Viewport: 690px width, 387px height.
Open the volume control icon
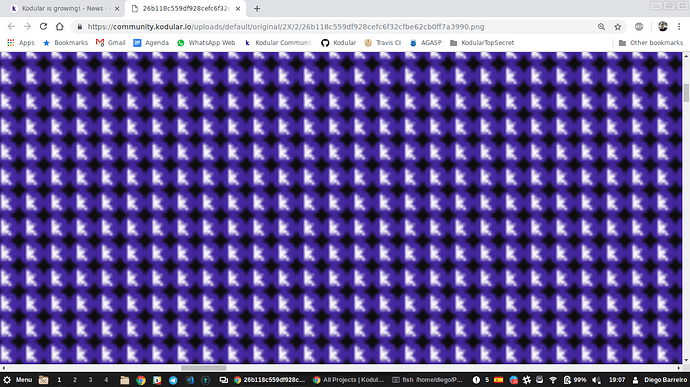[x=596, y=380]
